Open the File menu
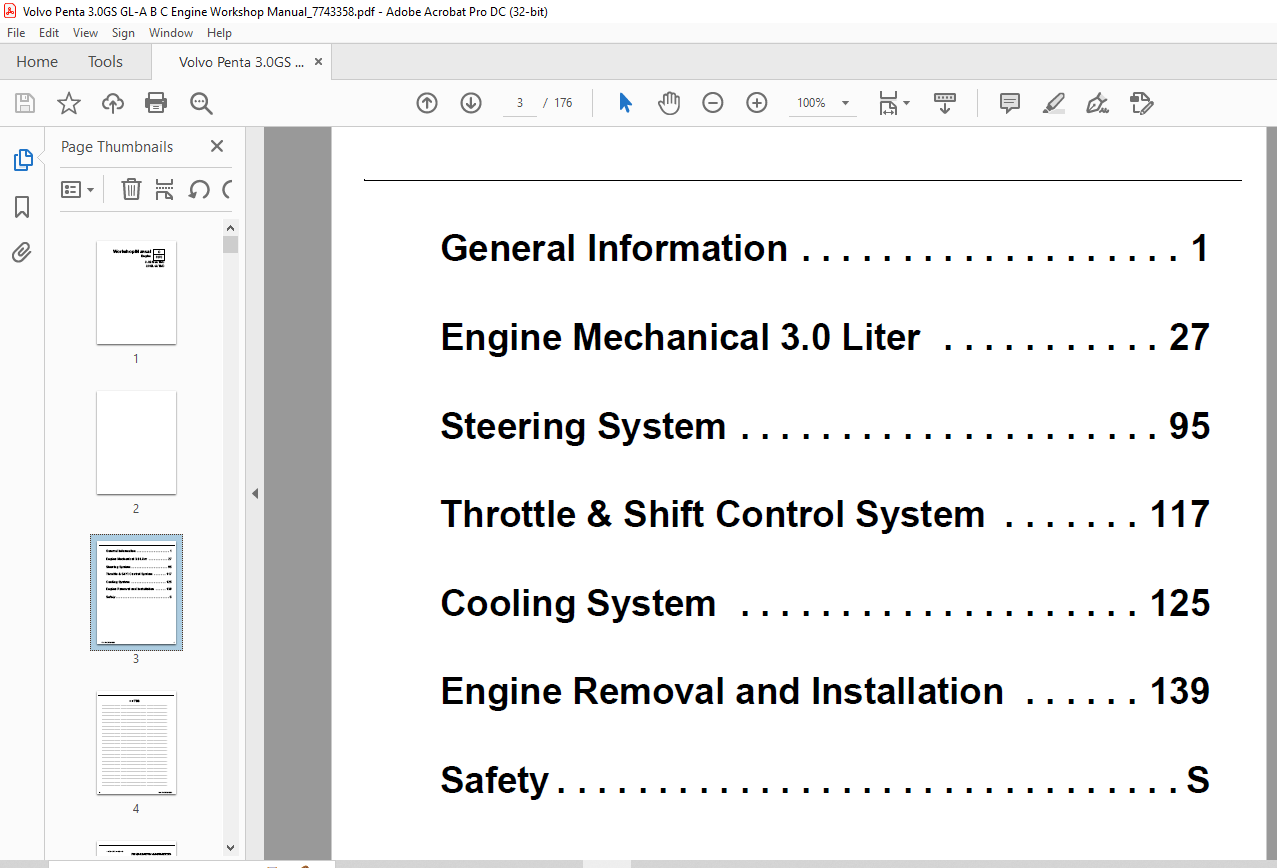The height and width of the screenshot is (868, 1277). [16, 33]
